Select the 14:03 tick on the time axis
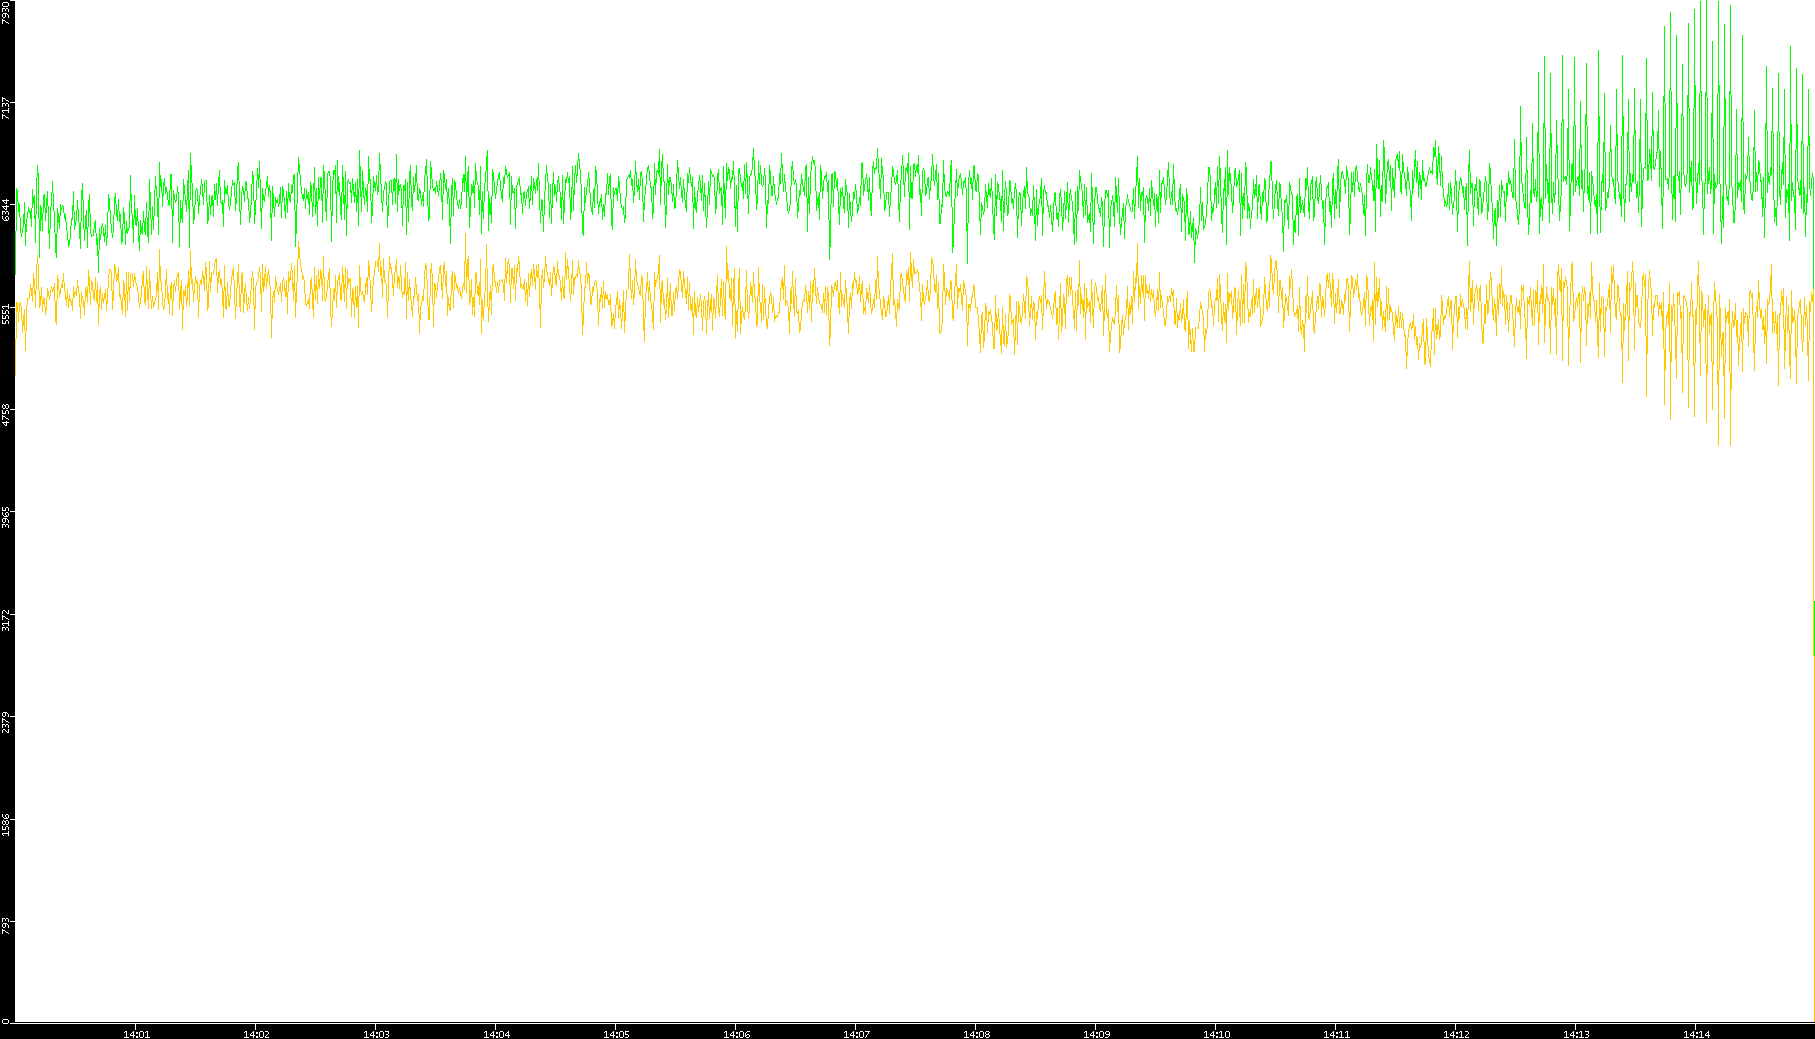Image resolution: width=1815 pixels, height=1039 pixels. (376, 1033)
